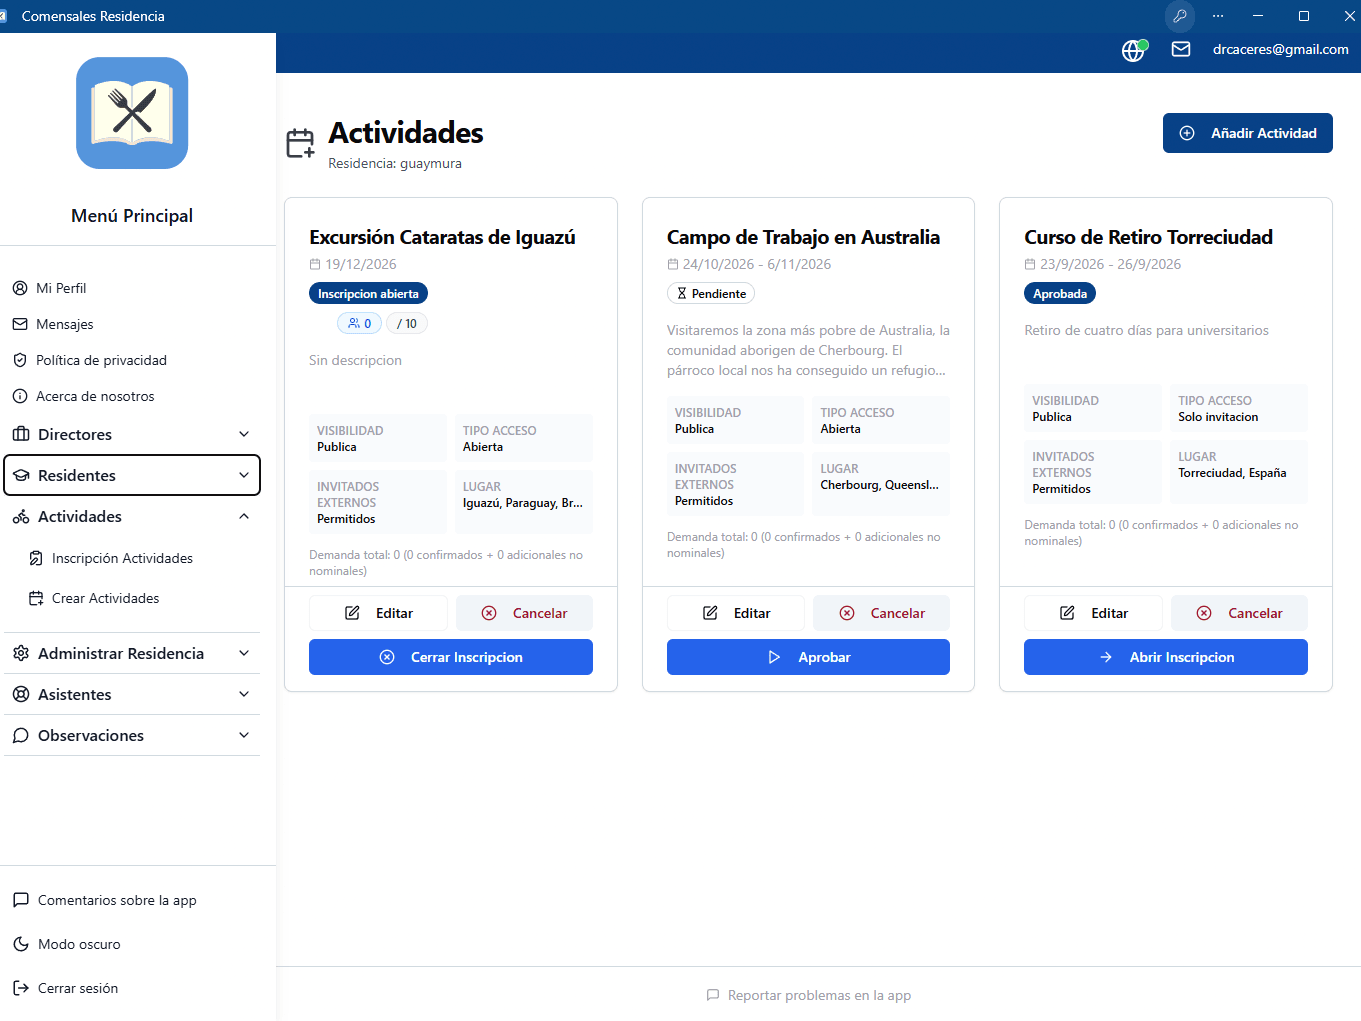Click the globe language icon in header

coord(1133,50)
